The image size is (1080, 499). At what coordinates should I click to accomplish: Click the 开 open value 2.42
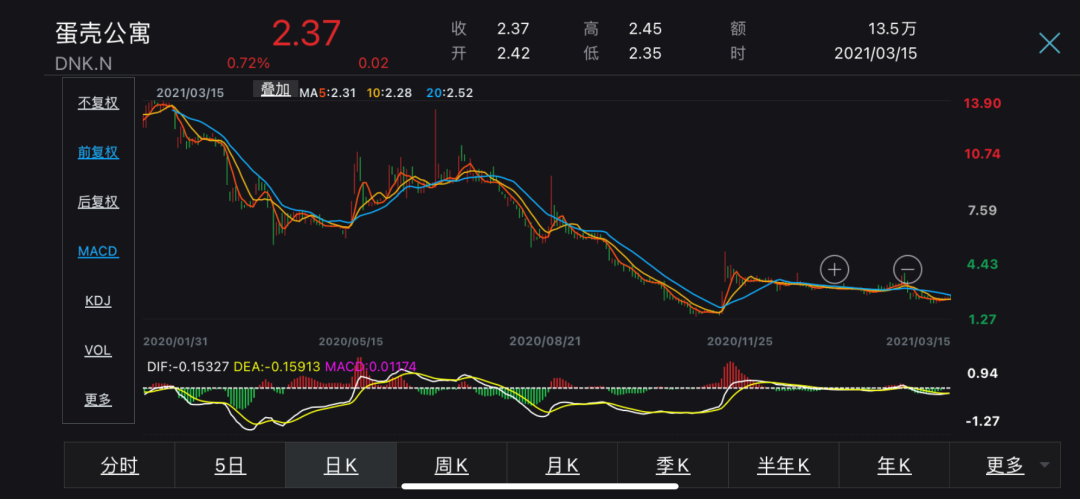(513, 53)
